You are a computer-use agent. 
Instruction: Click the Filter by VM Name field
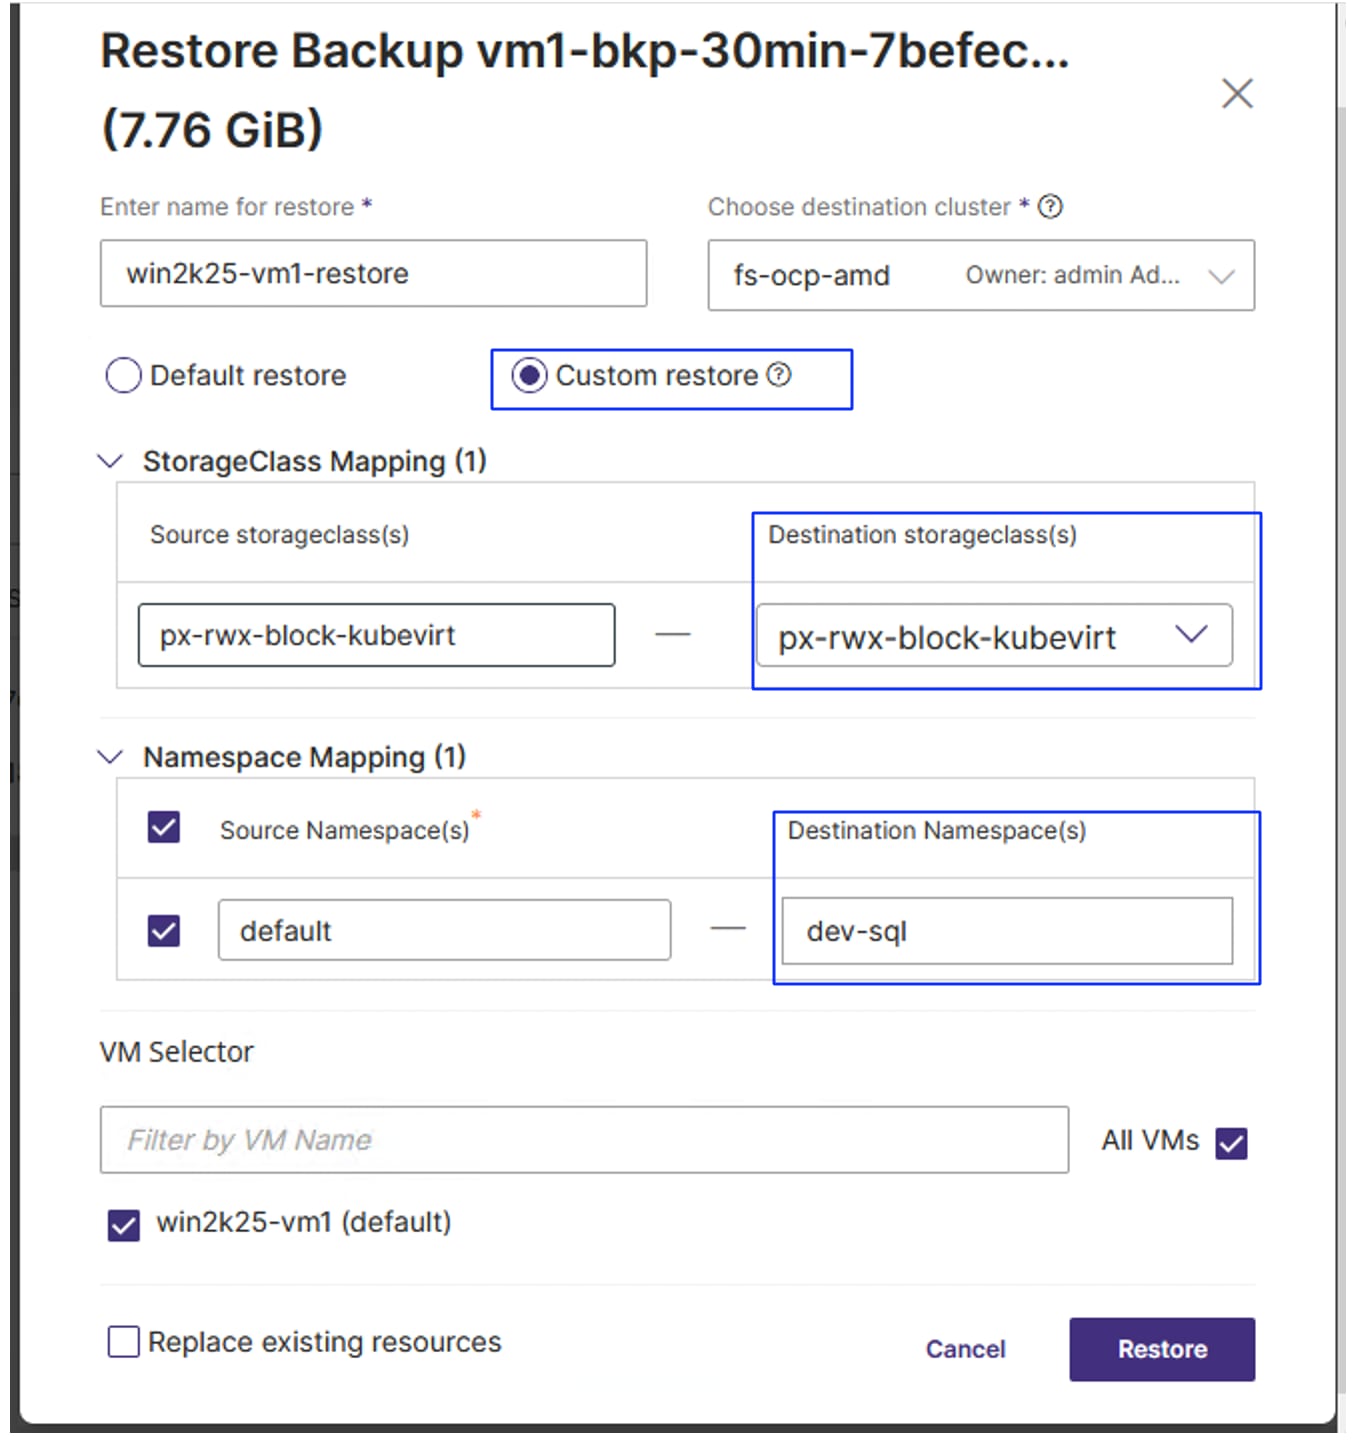pyautogui.click(x=582, y=1139)
